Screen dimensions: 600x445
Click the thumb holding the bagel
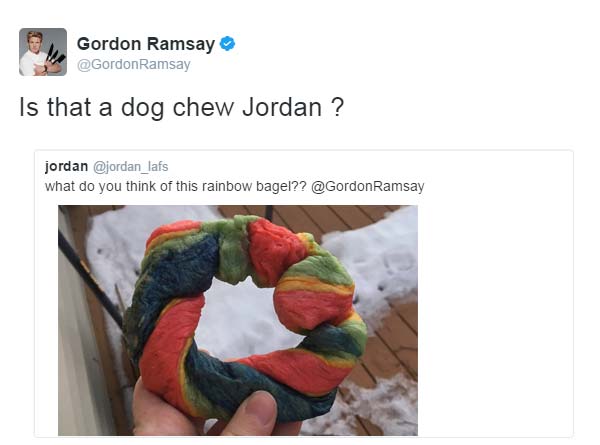coord(254,413)
